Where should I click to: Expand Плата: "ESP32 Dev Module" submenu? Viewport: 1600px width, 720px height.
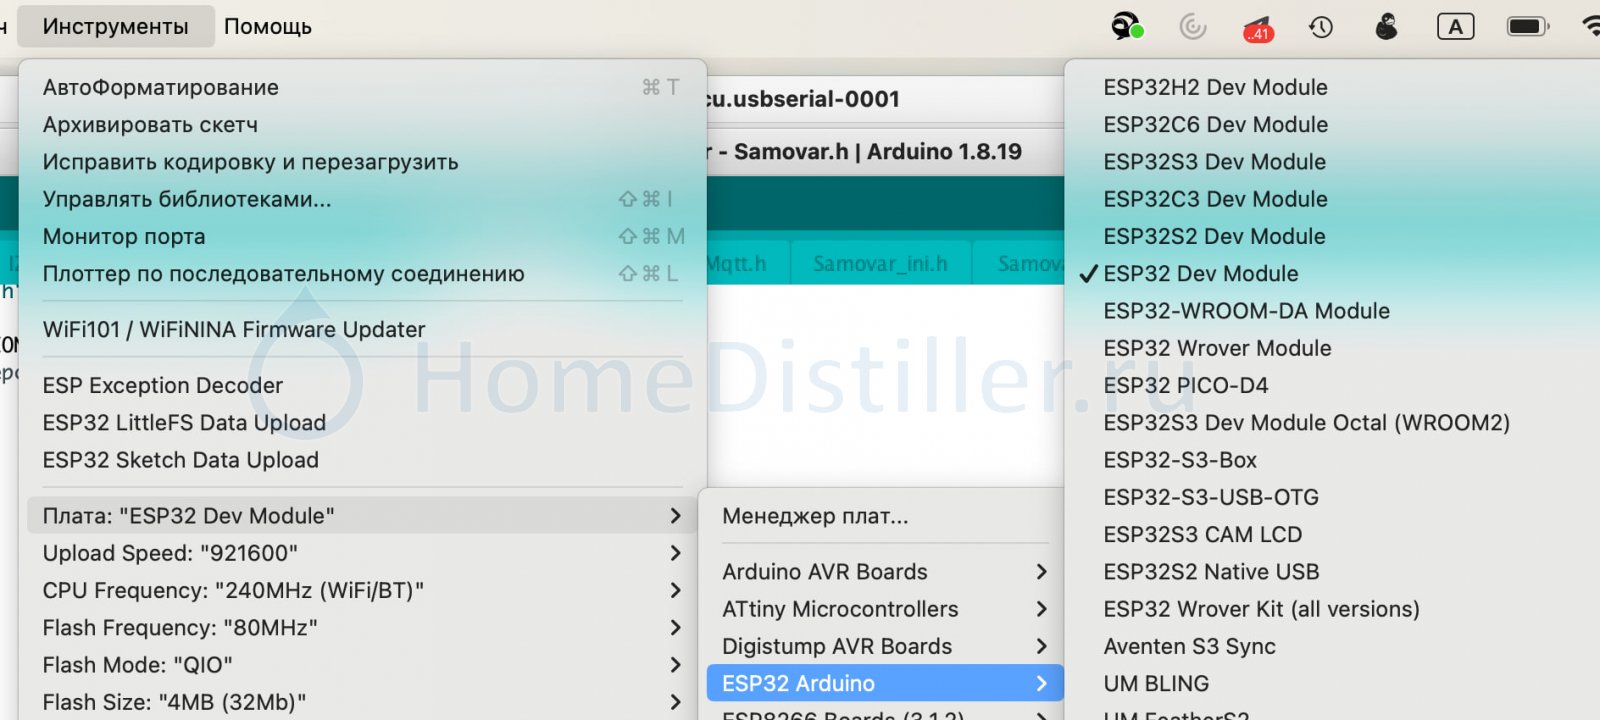362,516
